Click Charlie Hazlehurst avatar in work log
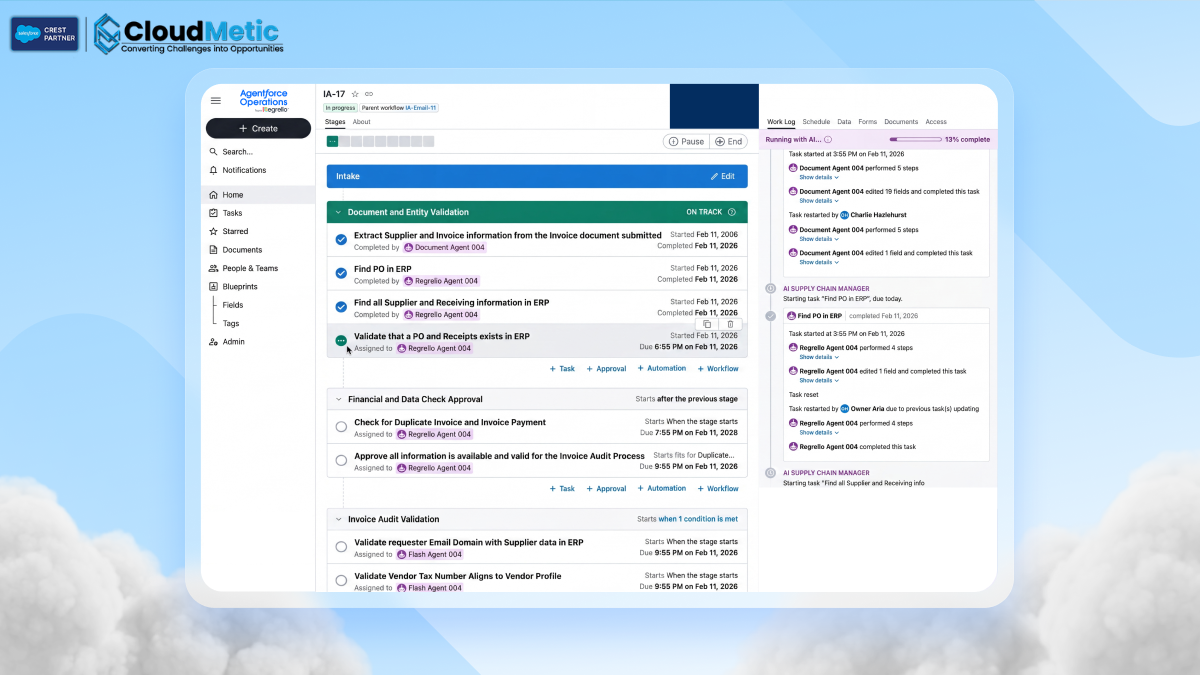 (844, 215)
